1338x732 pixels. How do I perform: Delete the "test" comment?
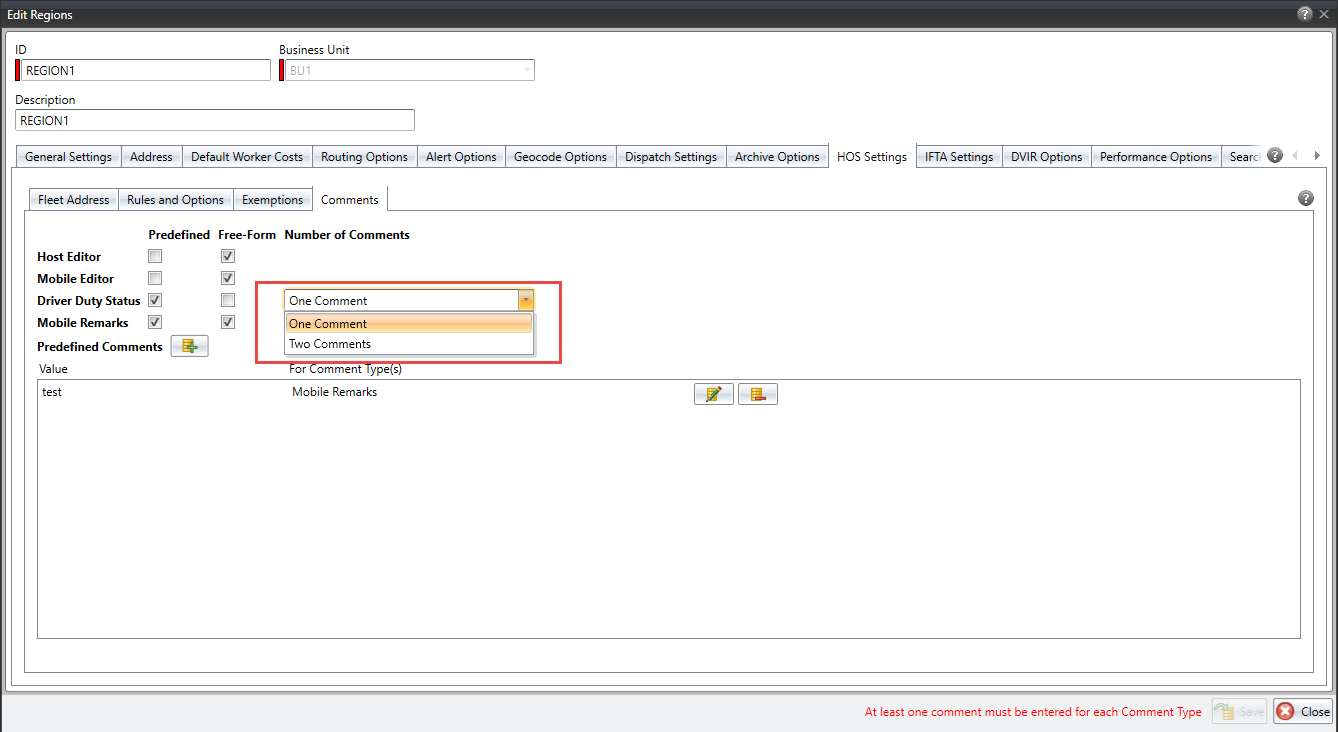tap(757, 393)
